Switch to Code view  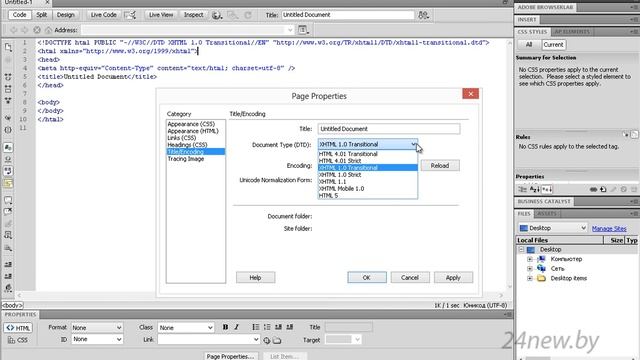tap(19, 15)
